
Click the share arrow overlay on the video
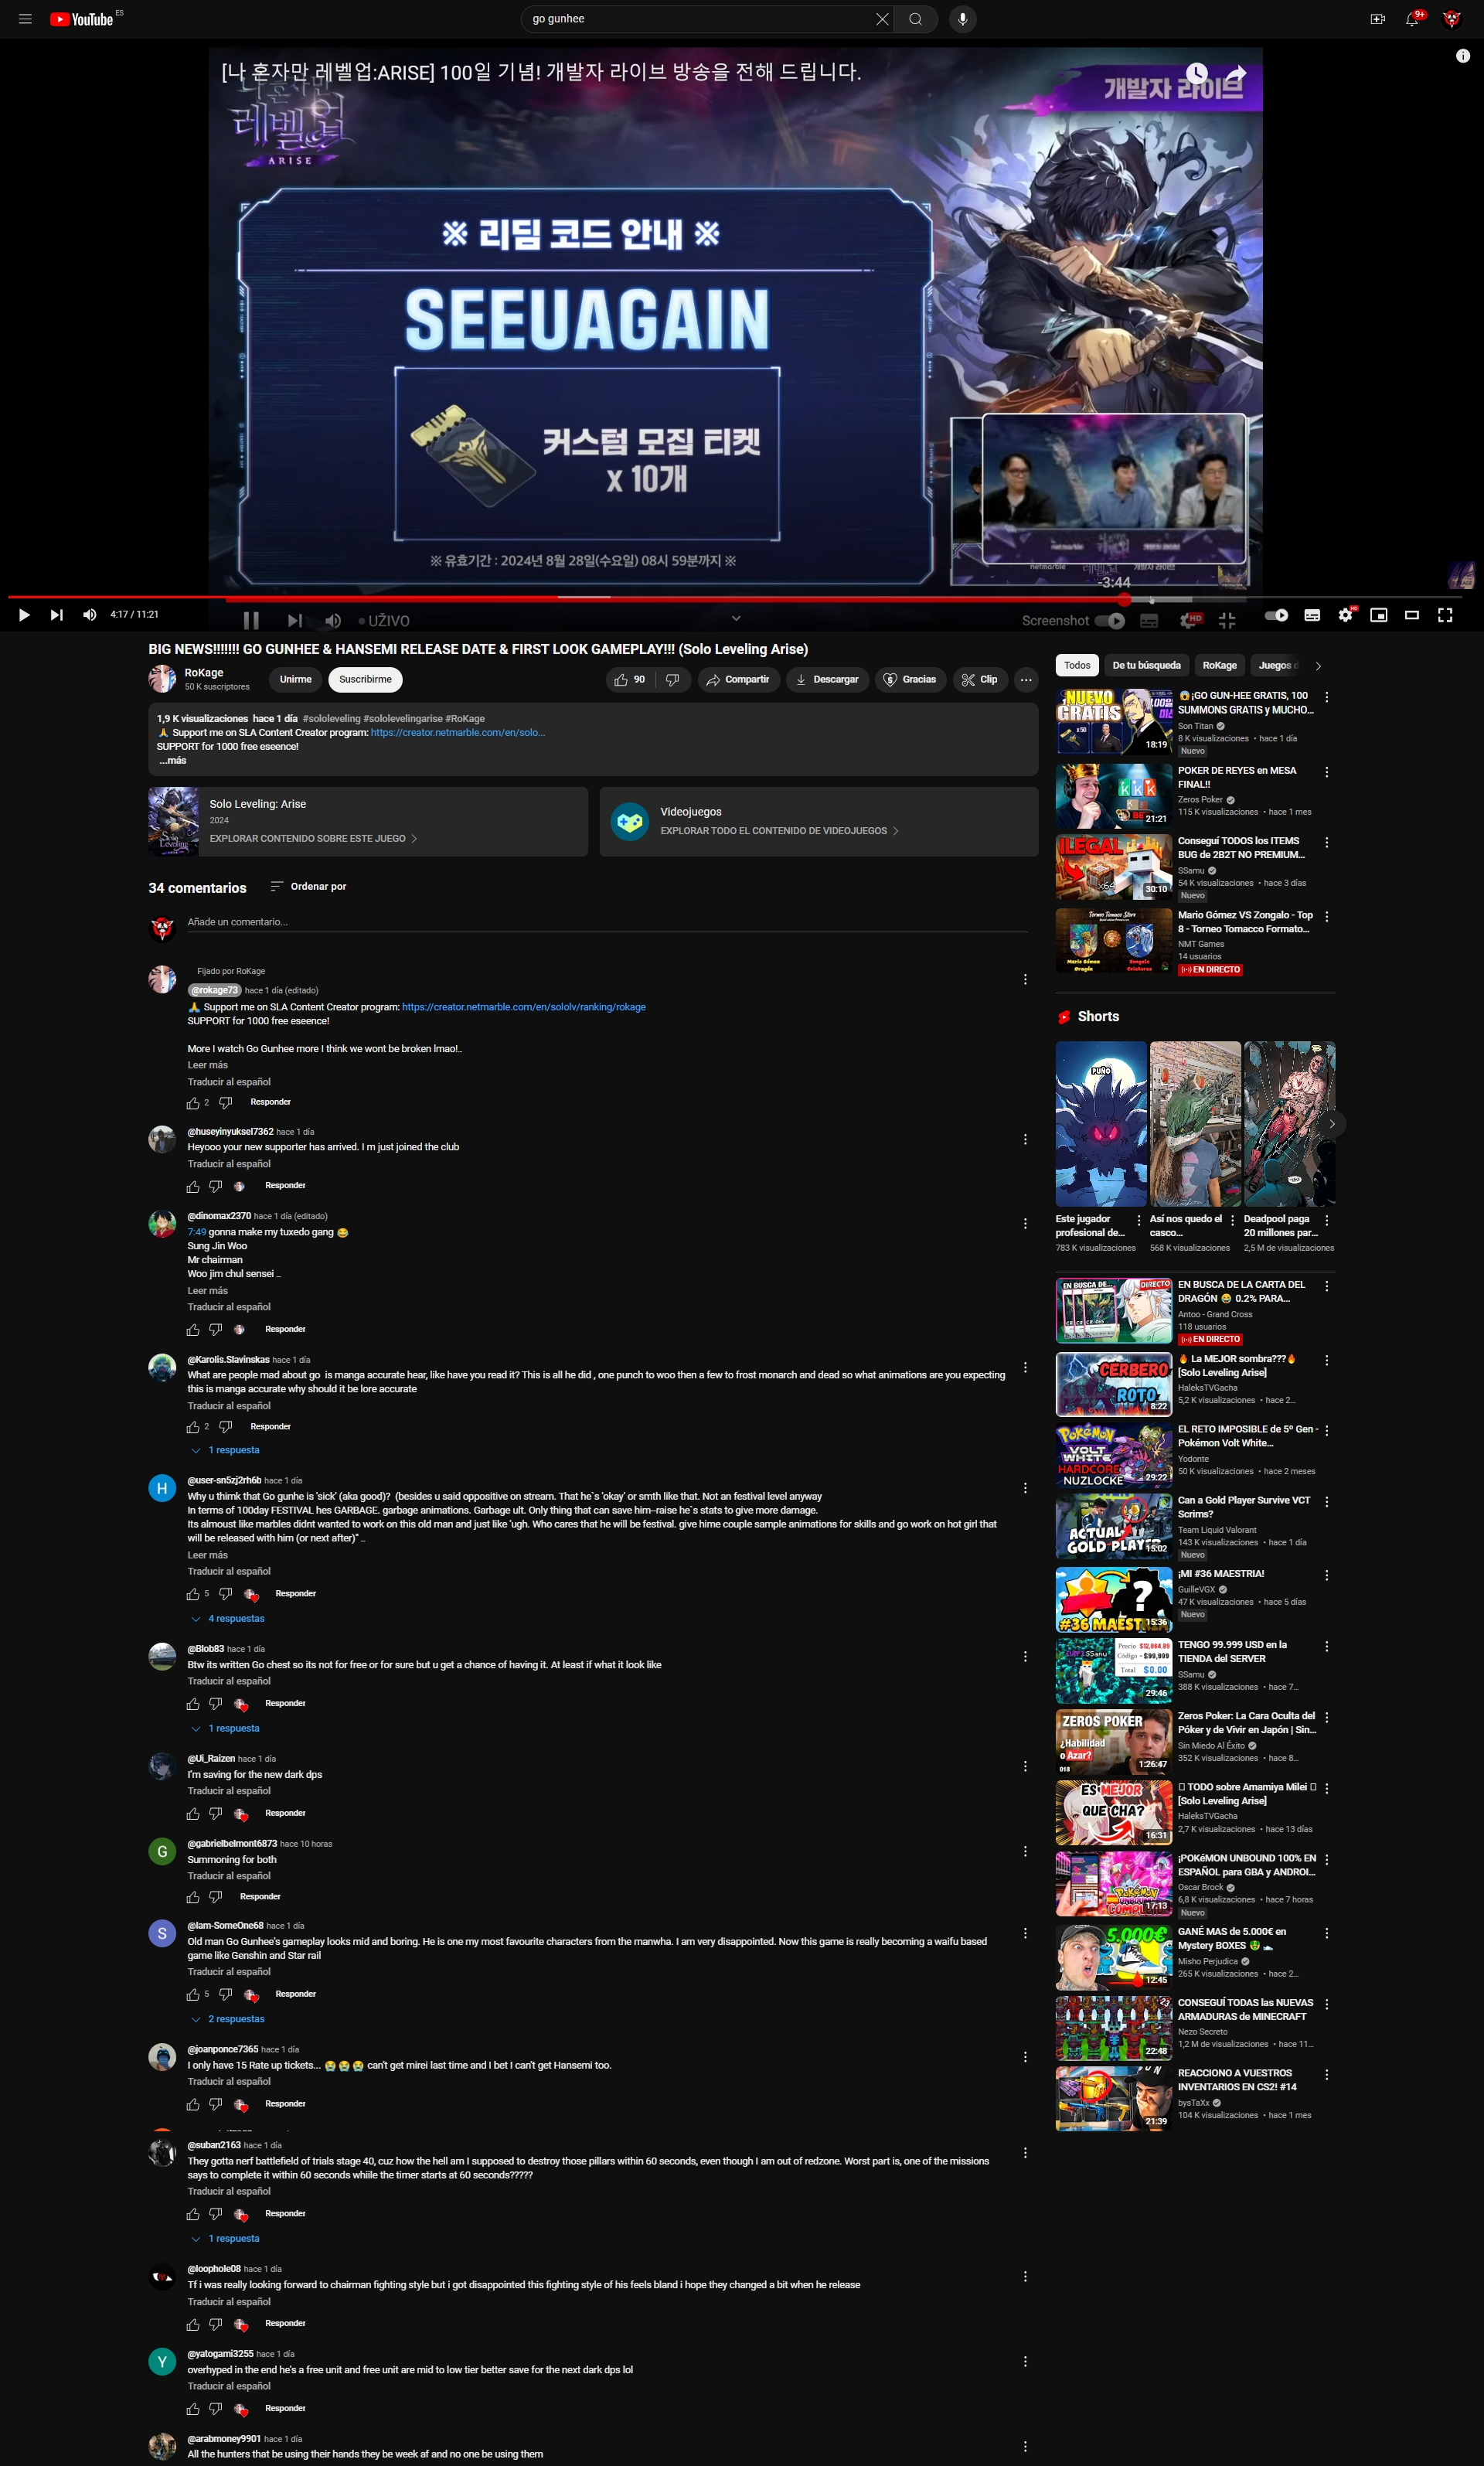[x=1236, y=73]
